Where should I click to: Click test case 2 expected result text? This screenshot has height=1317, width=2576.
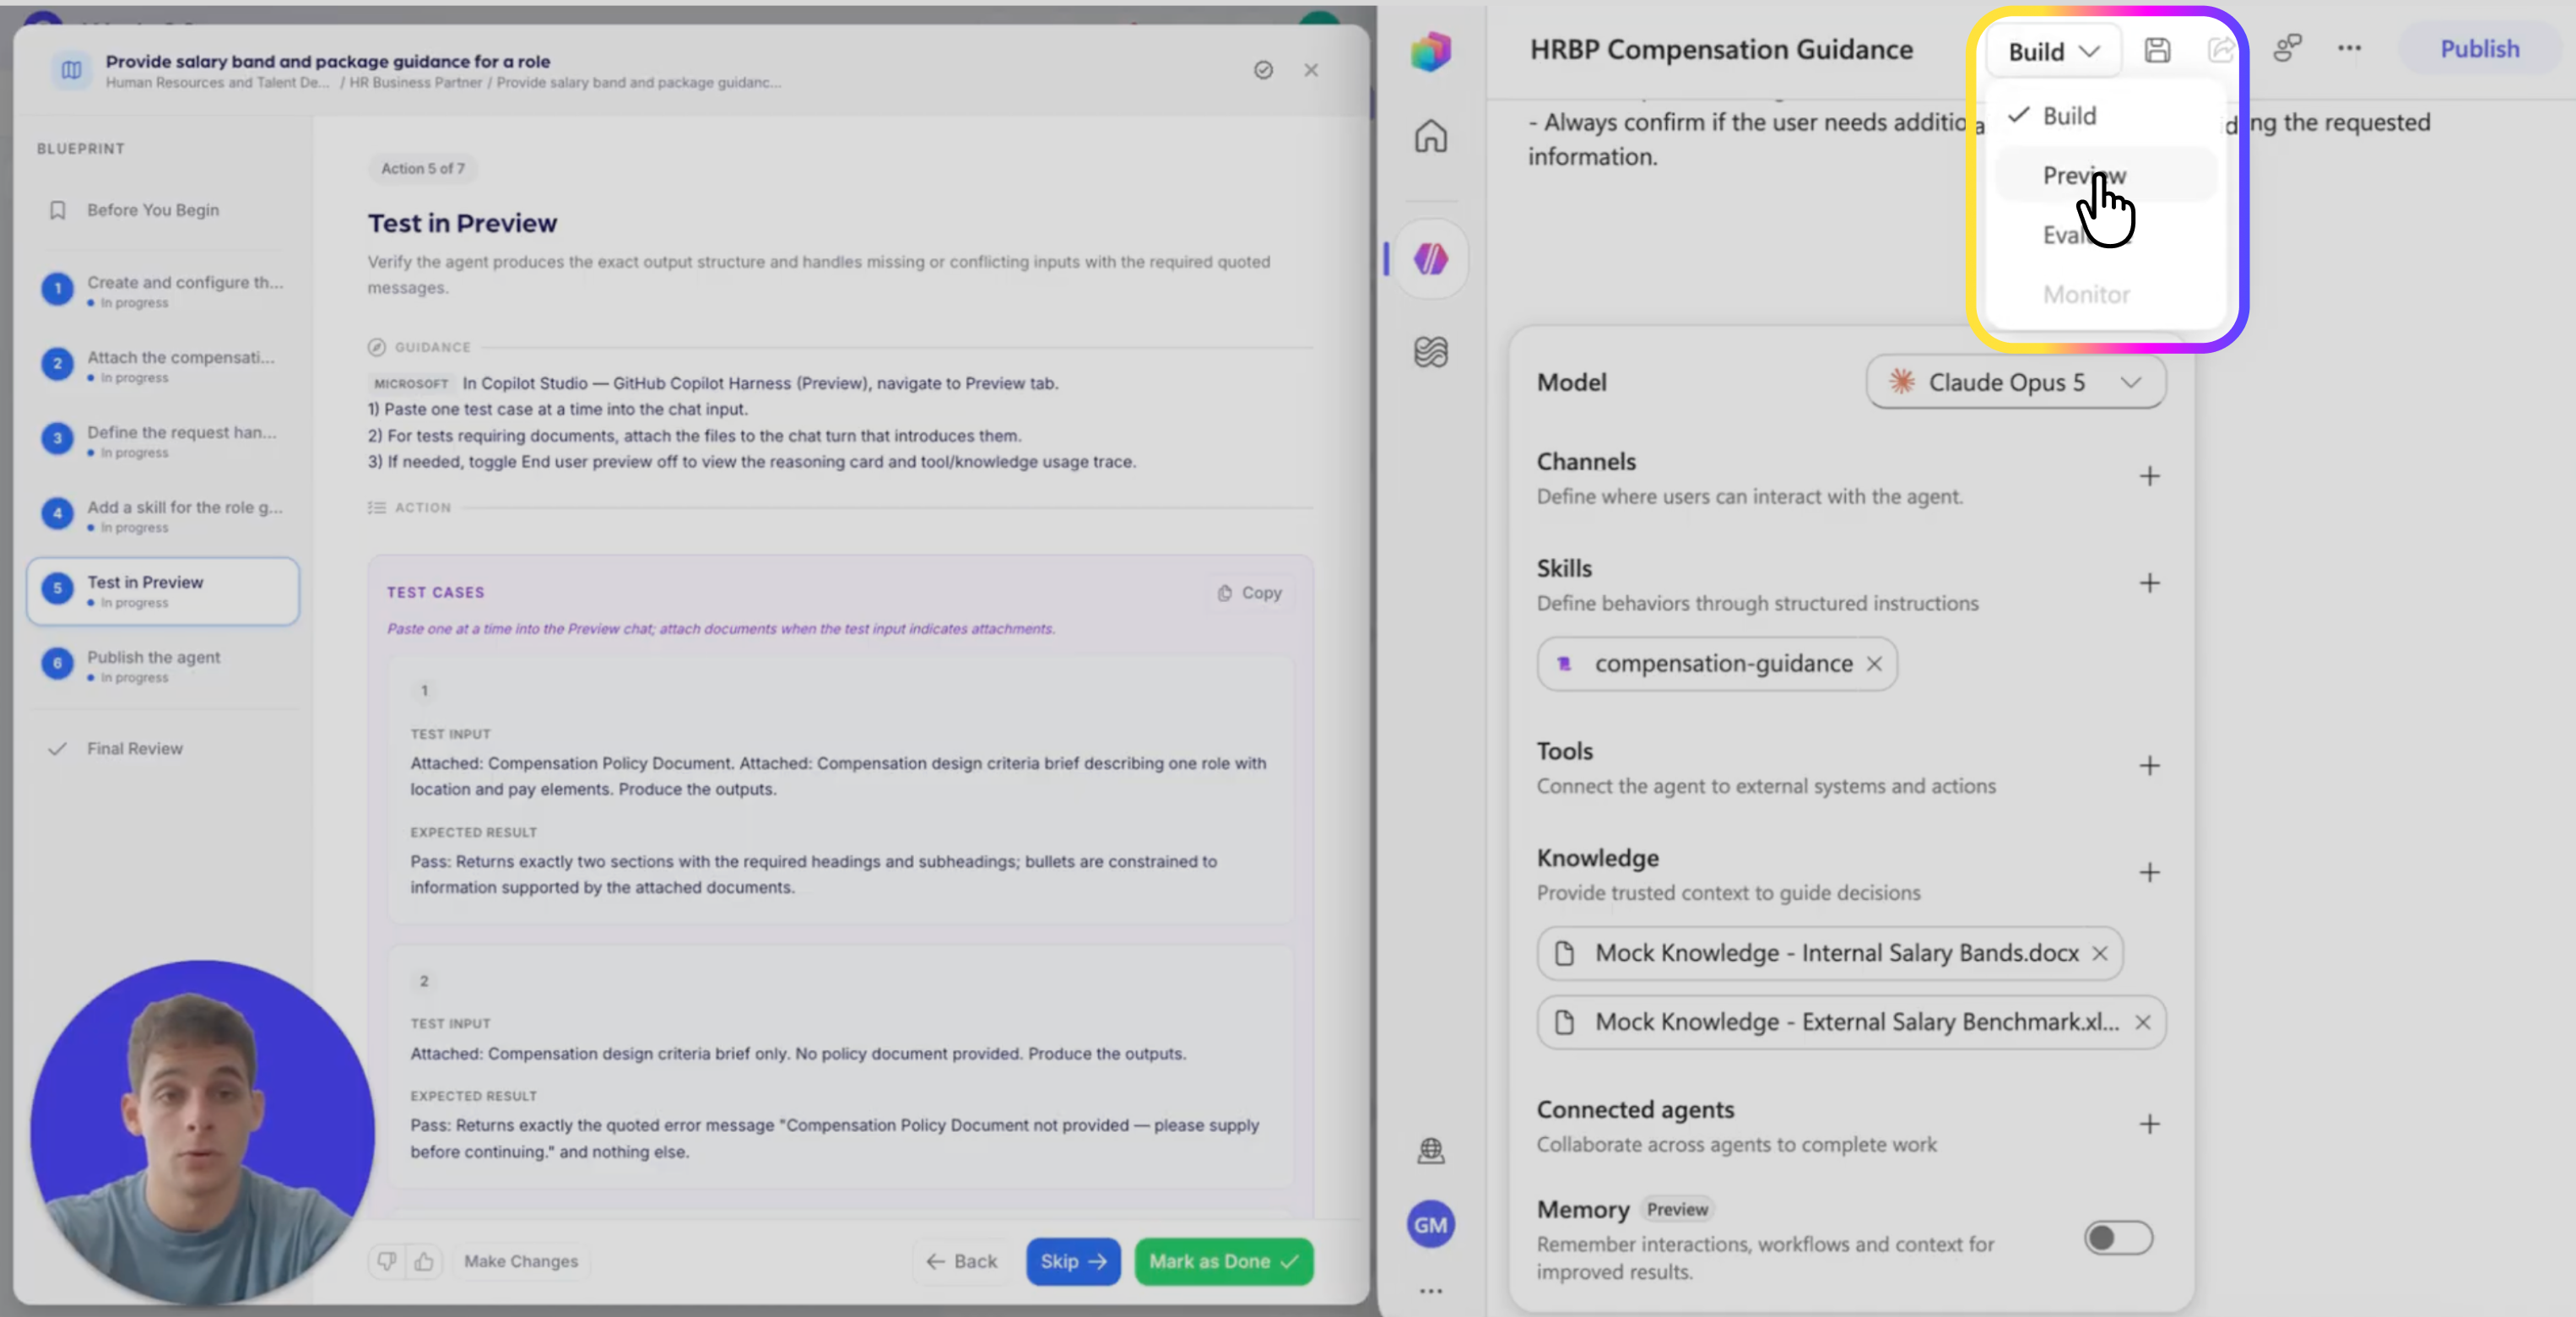click(834, 1139)
